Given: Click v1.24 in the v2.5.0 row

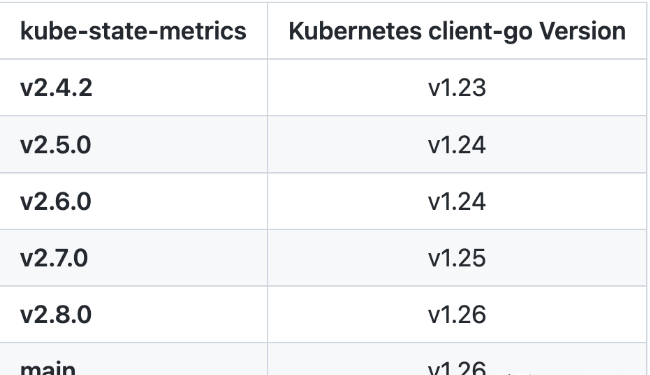Looking at the screenshot, I should click(x=457, y=145).
